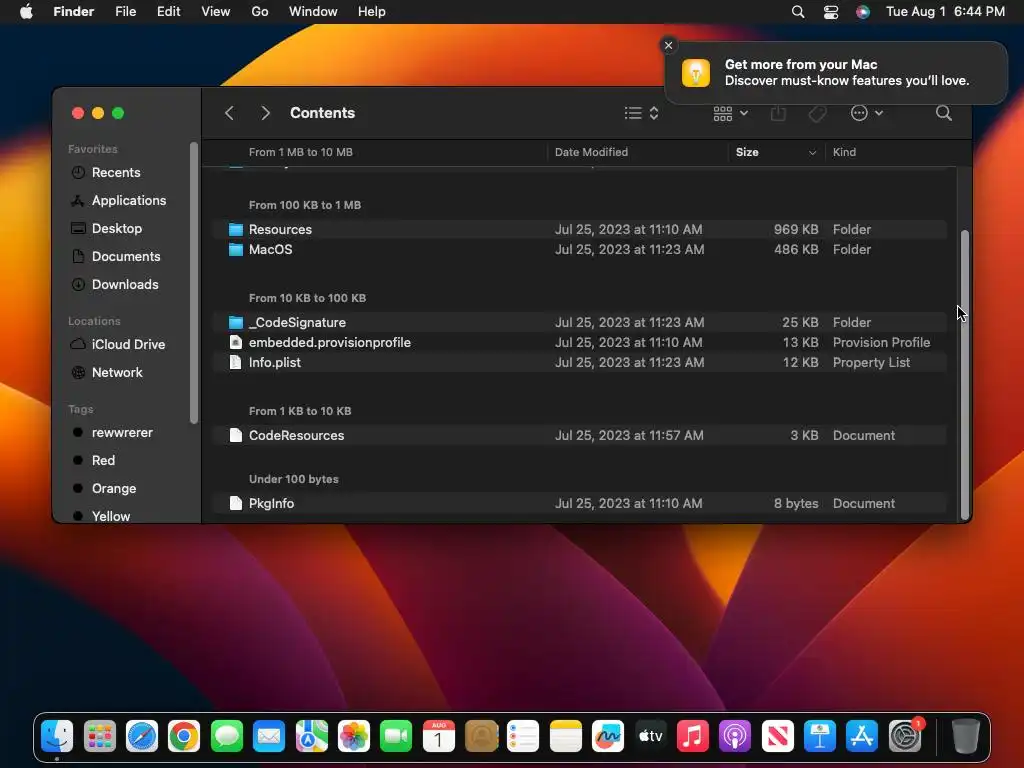This screenshot has height=768, width=1024.
Task: Open the Edit menu
Action: point(168,12)
